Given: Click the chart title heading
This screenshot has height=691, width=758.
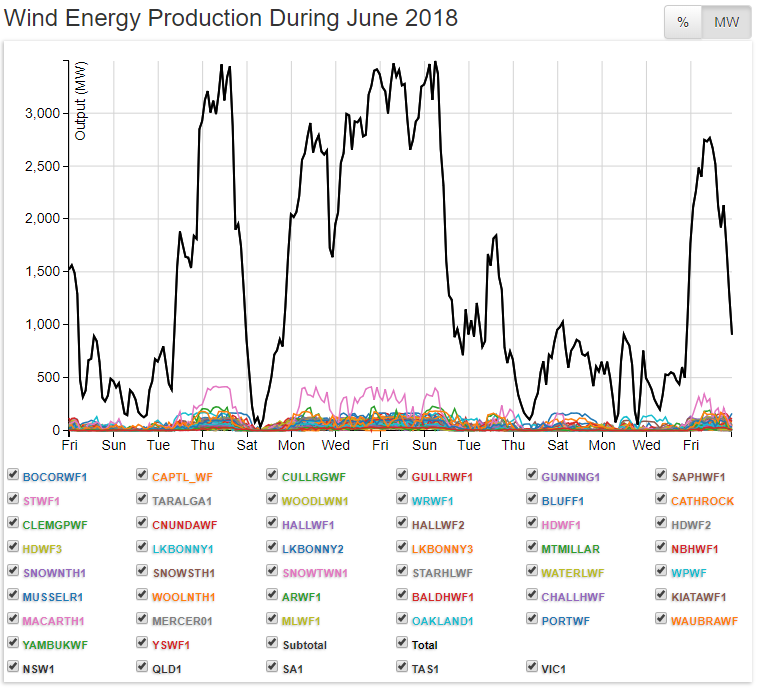Looking at the screenshot, I should (x=231, y=18).
